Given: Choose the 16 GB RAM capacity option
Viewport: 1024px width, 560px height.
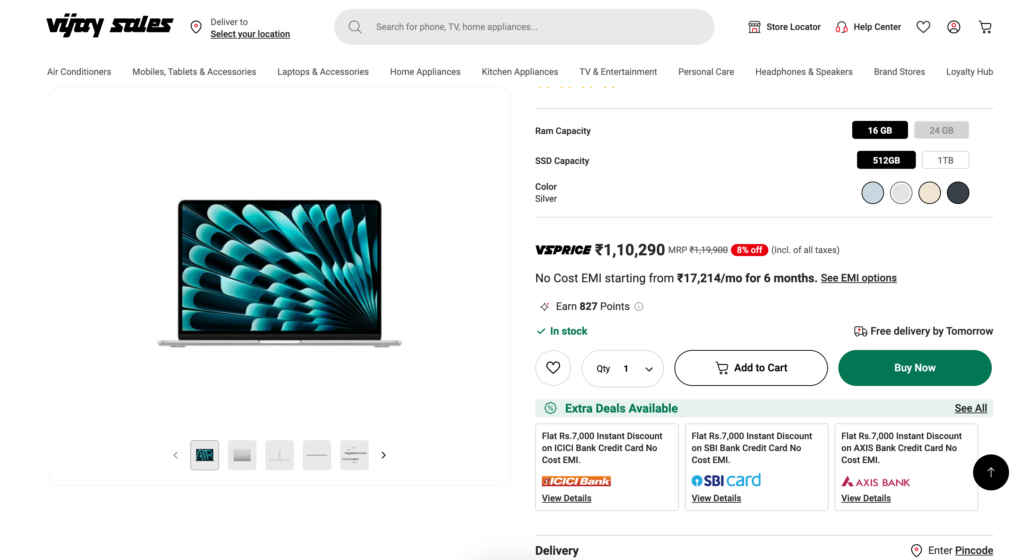Looking at the screenshot, I should click(x=880, y=130).
